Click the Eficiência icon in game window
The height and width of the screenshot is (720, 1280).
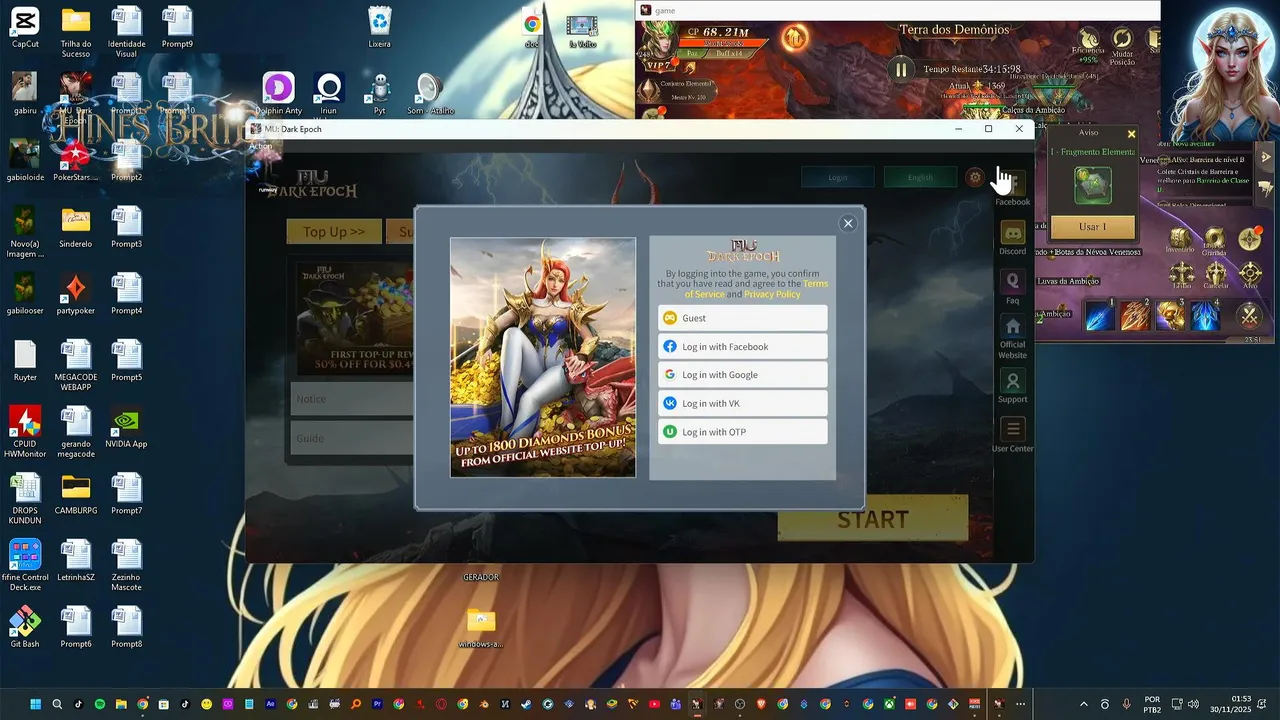(1088, 41)
